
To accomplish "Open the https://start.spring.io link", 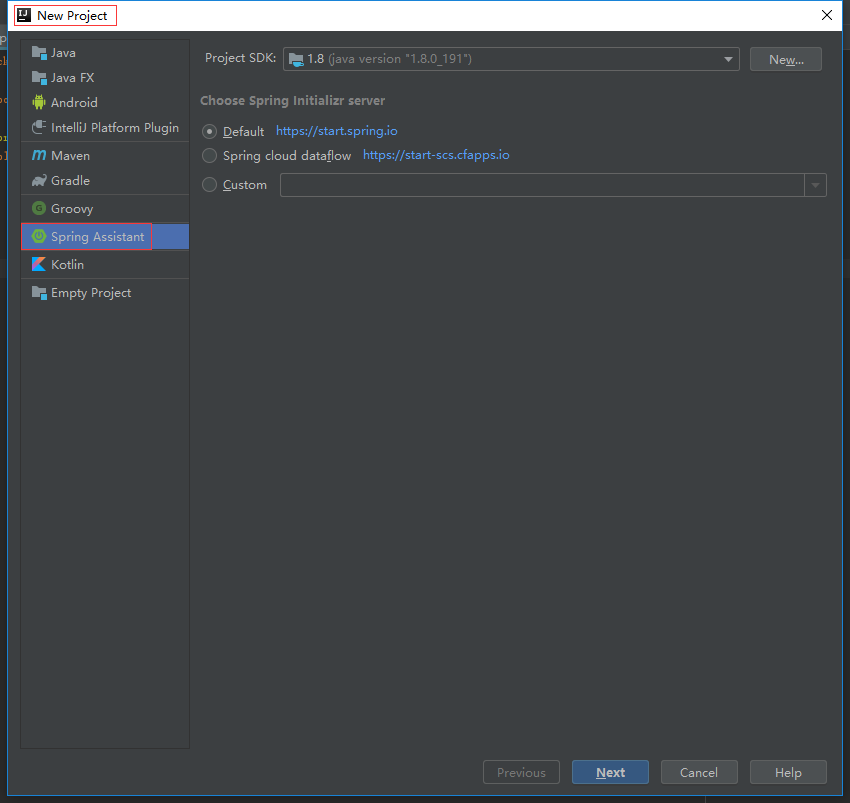I will click(x=337, y=131).
